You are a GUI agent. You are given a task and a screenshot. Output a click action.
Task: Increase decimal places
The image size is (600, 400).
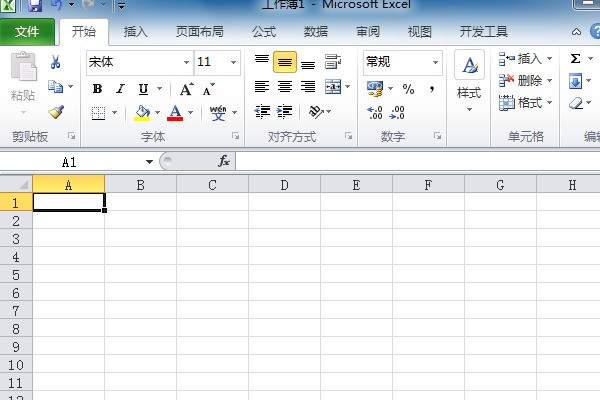375,113
